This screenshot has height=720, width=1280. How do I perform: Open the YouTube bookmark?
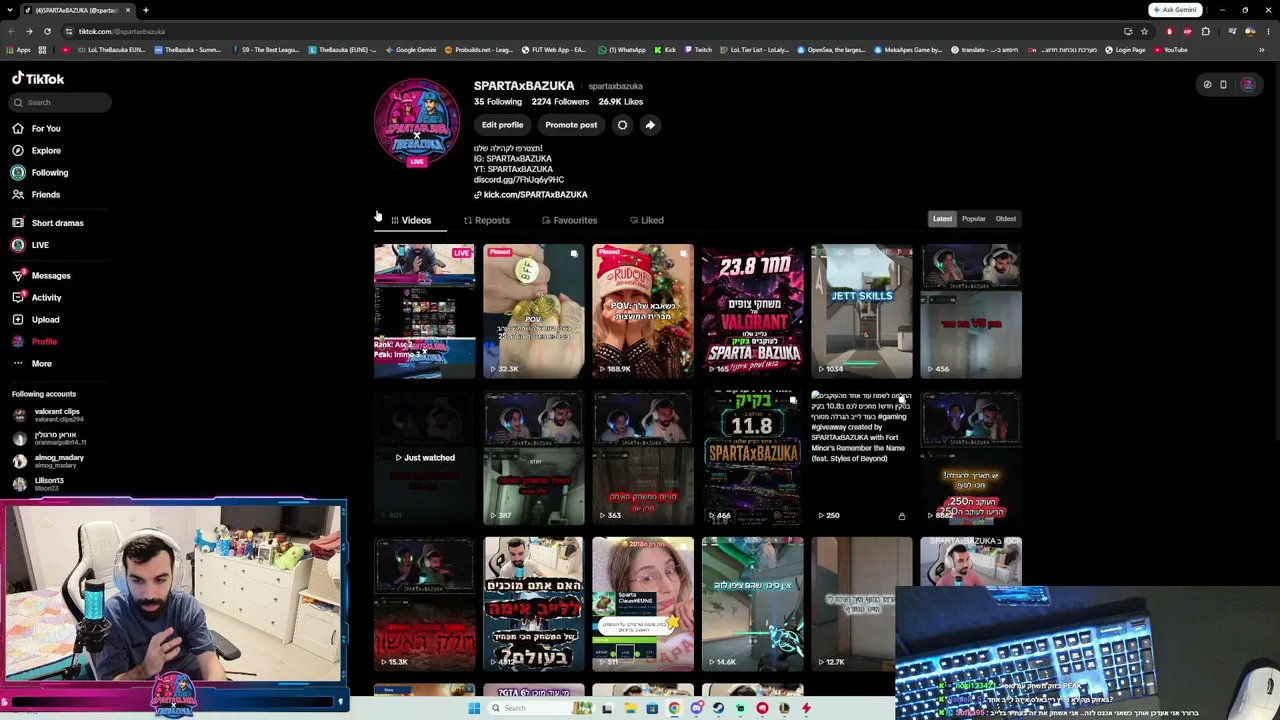tap(1170, 50)
